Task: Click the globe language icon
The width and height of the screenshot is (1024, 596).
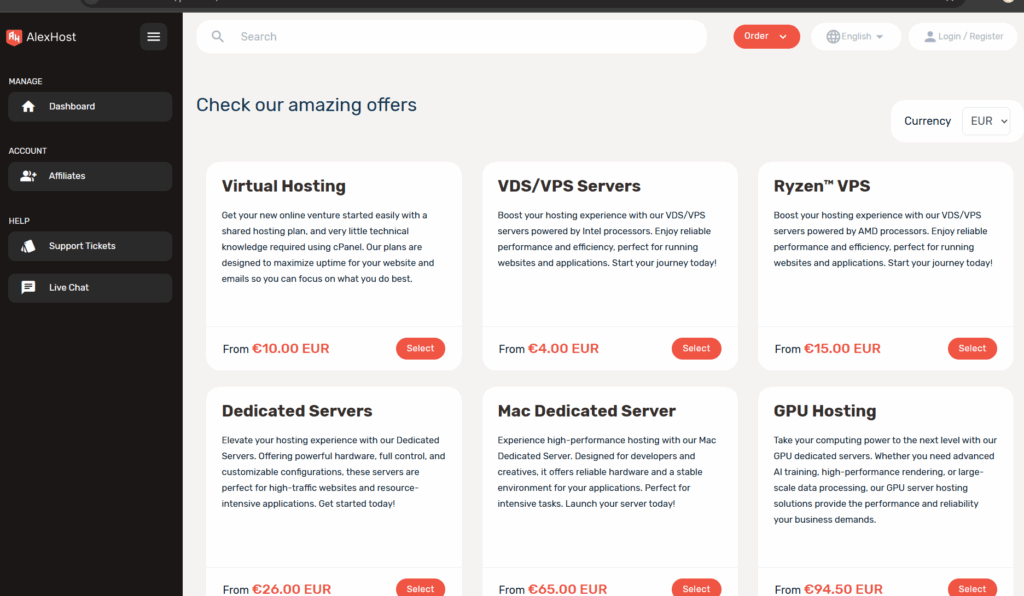Action: coord(833,37)
